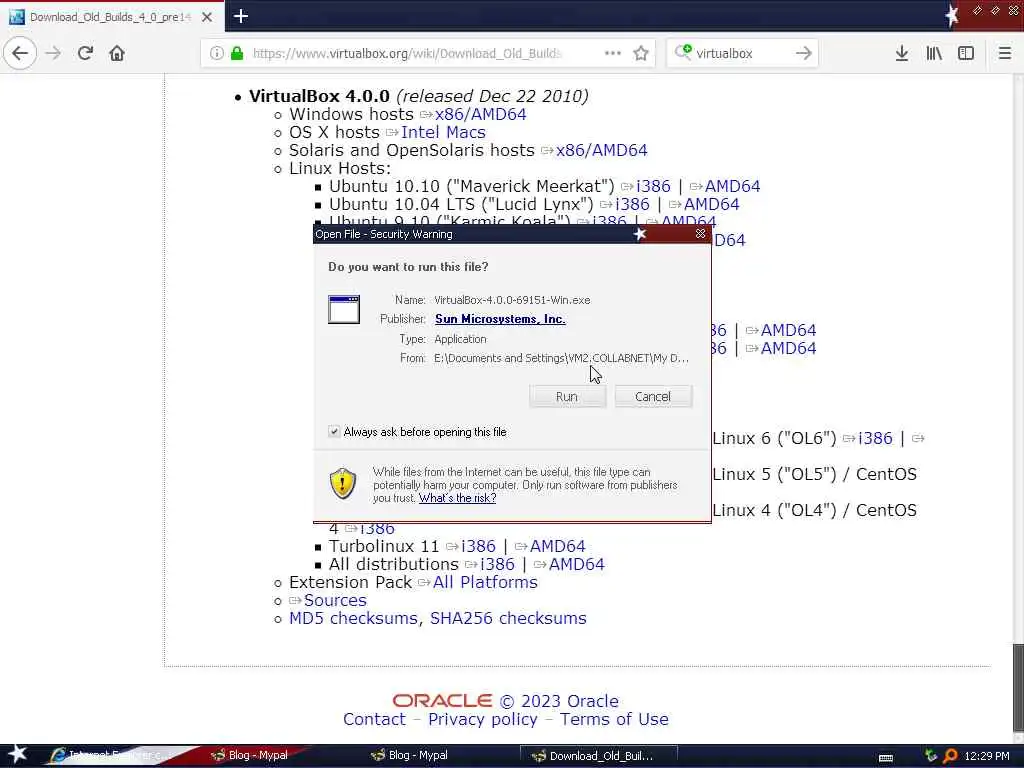
Task: Click the application file icon in the dialog
Action: [x=344, y=309]
